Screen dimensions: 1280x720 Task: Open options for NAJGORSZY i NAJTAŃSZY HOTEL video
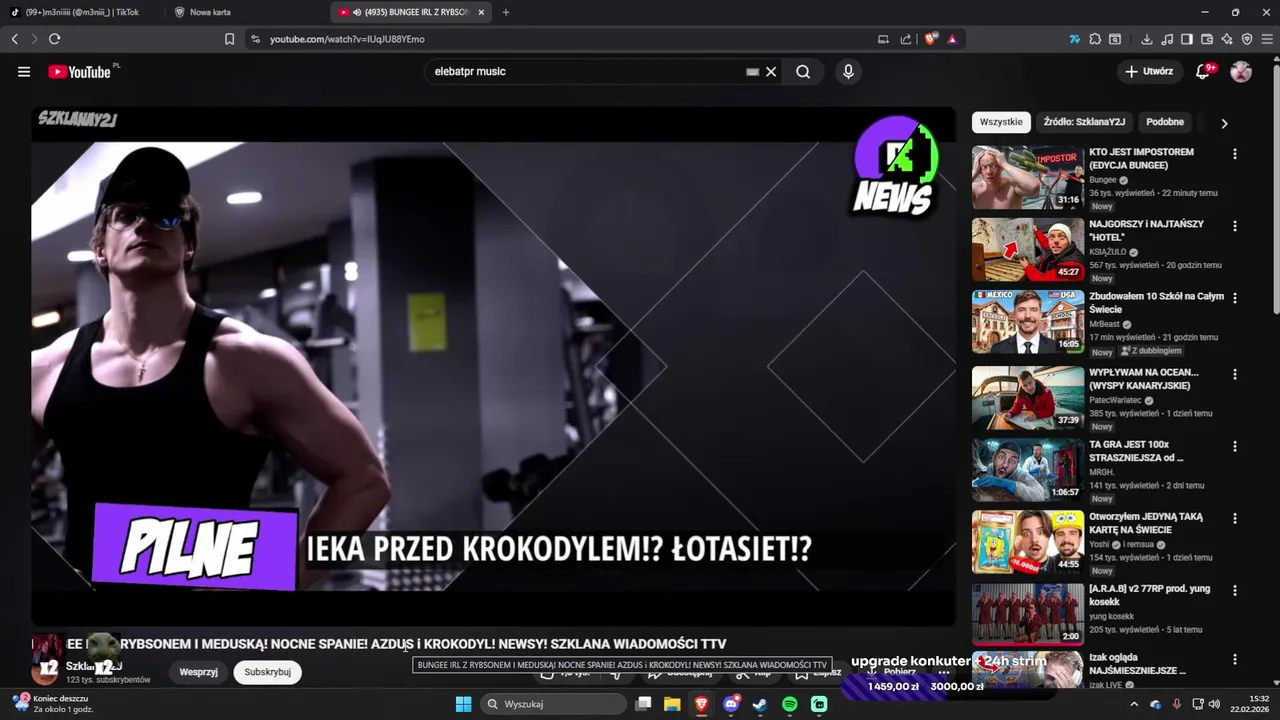tap(1235, 226)
